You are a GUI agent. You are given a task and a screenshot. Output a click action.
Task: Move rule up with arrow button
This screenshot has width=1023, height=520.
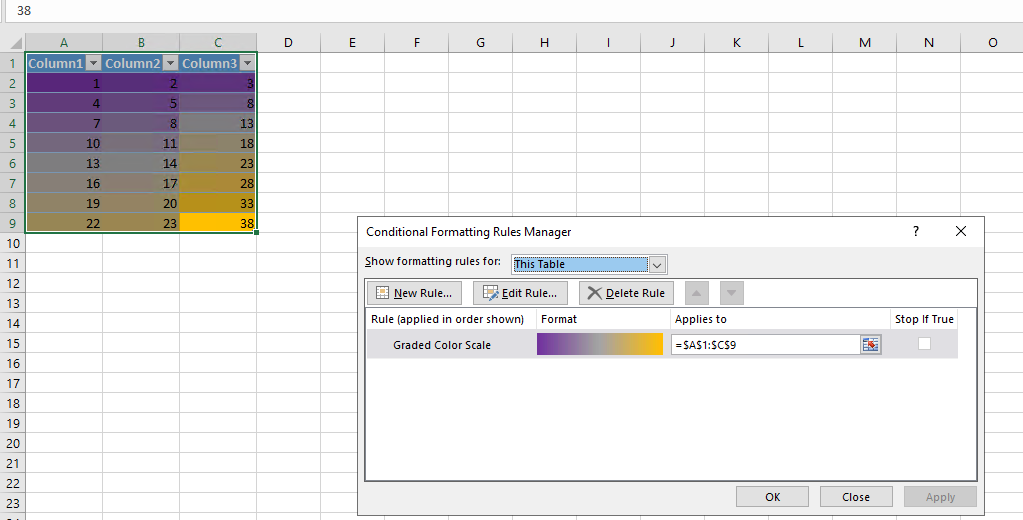696,293
